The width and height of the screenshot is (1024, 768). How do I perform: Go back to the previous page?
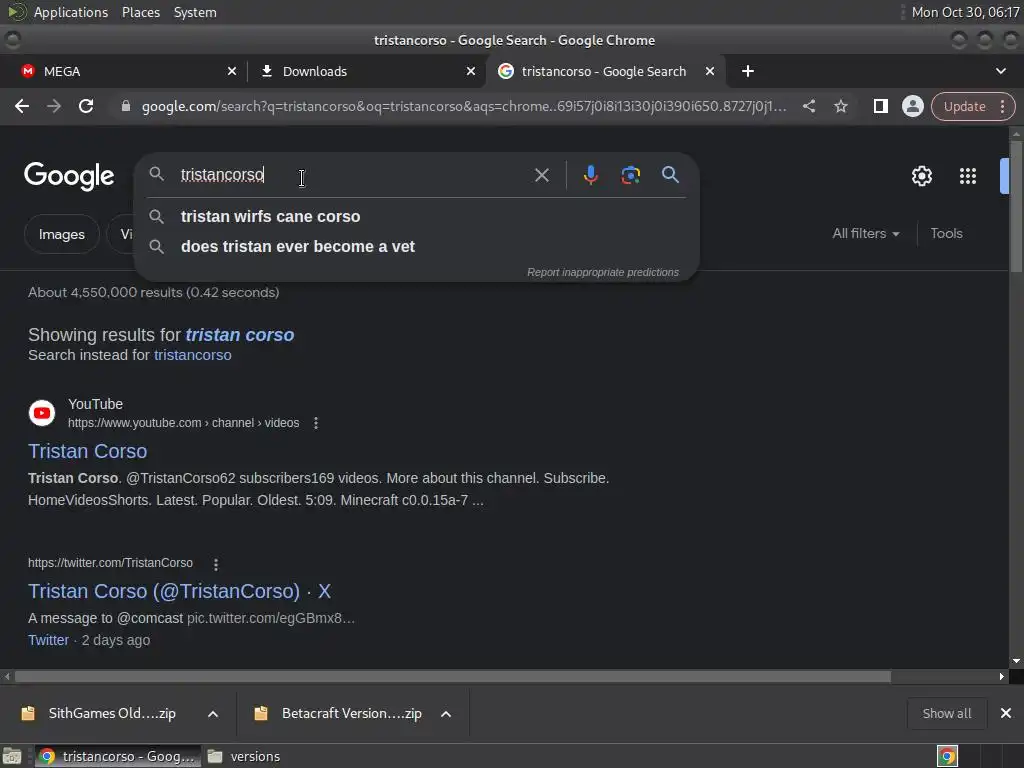[x=22, y=106]
